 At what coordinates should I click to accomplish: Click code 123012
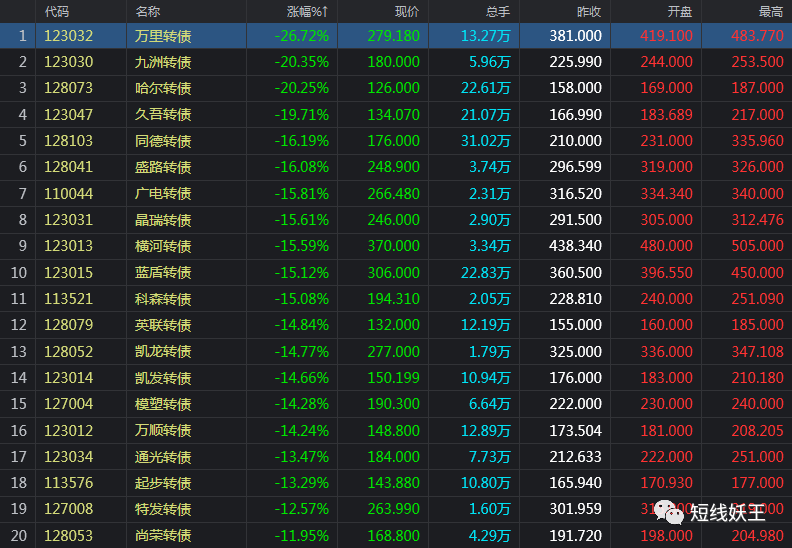pos(69,430)
